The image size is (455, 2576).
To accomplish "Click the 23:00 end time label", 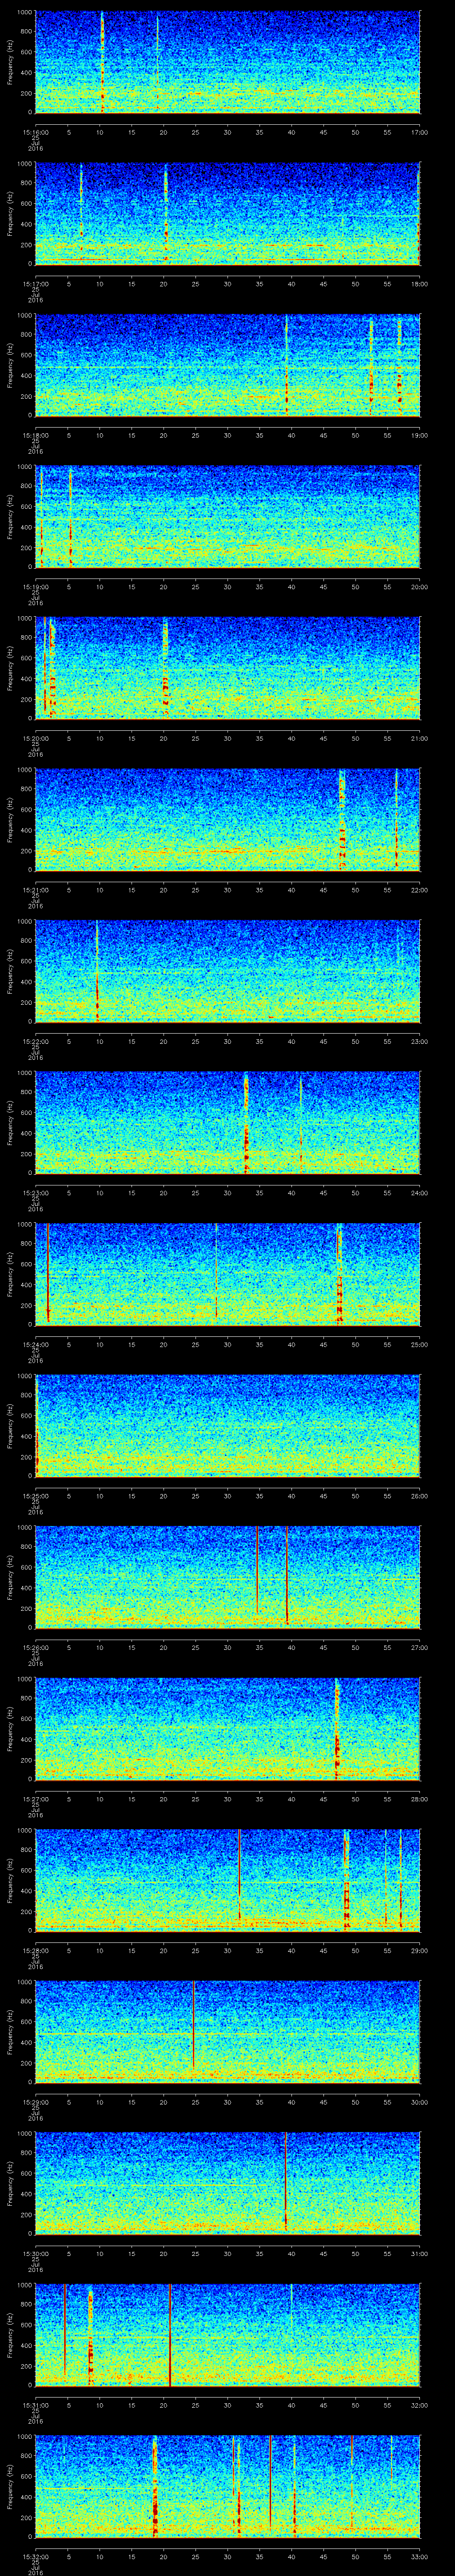I will coord(419,1041).
